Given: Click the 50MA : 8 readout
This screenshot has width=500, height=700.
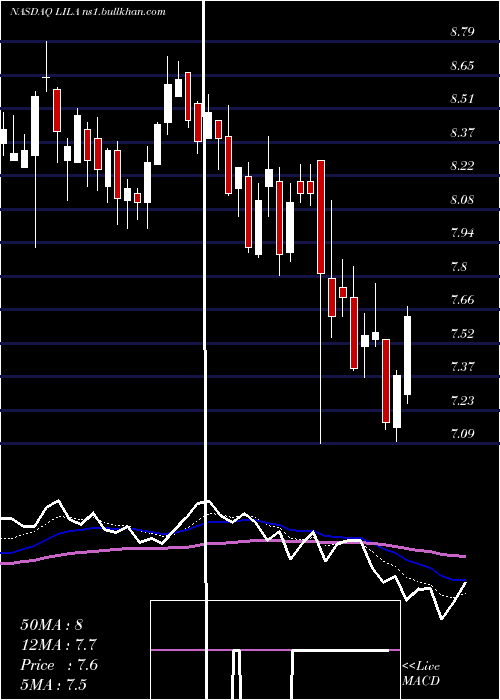Looking at the screenshot, I should (51, 625).
